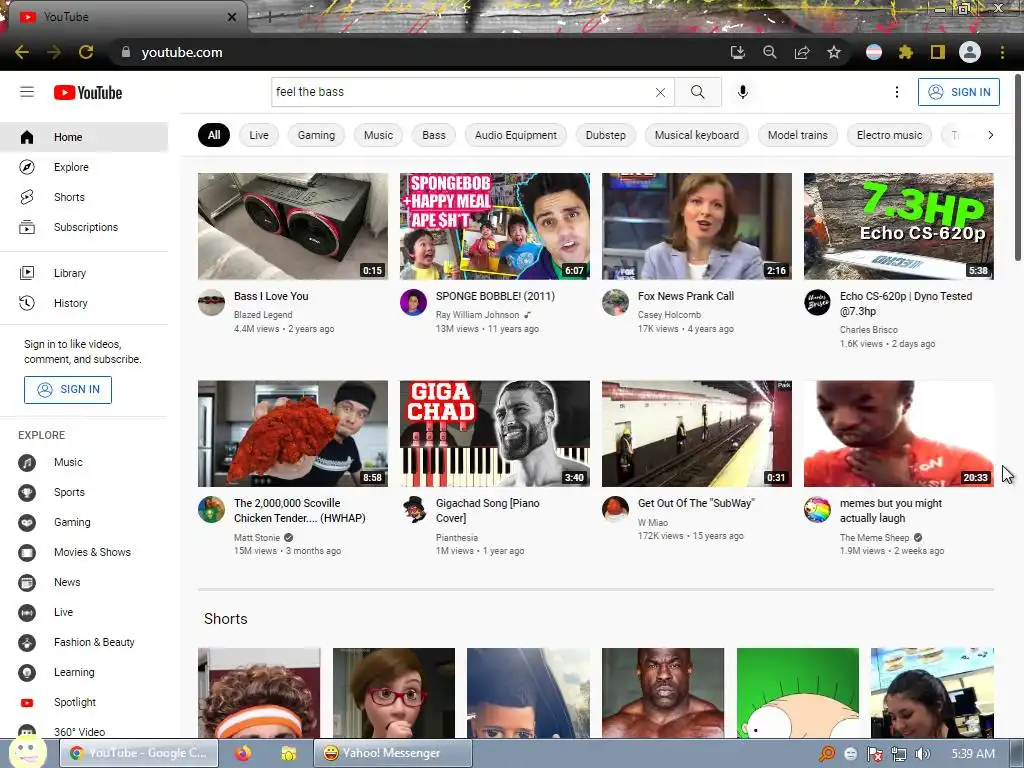The height and width of the screenshot is (768, 1024).
Task: Play Gigachad Song piano cover thumbnail
Action: coord(494,434)
